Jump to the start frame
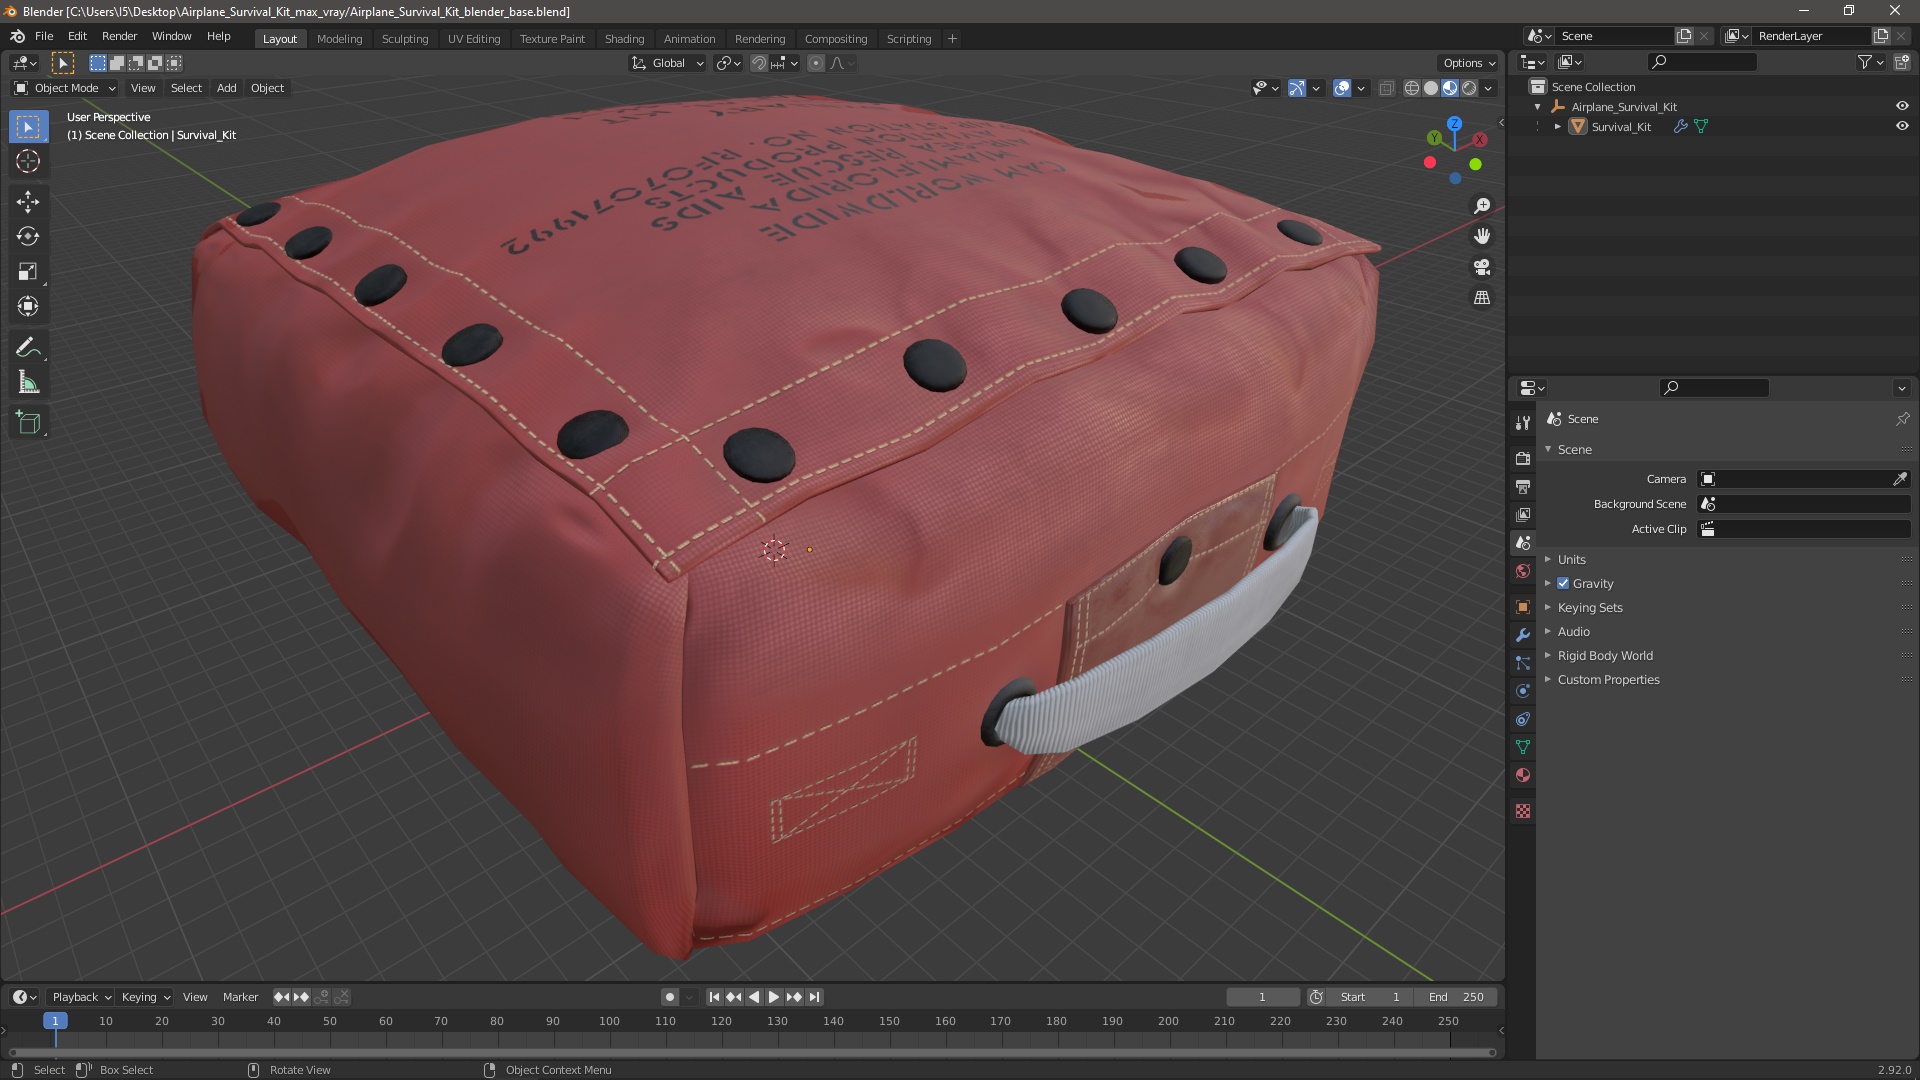The width and height of the screenshot is (1920, 1080). [714, 997]
